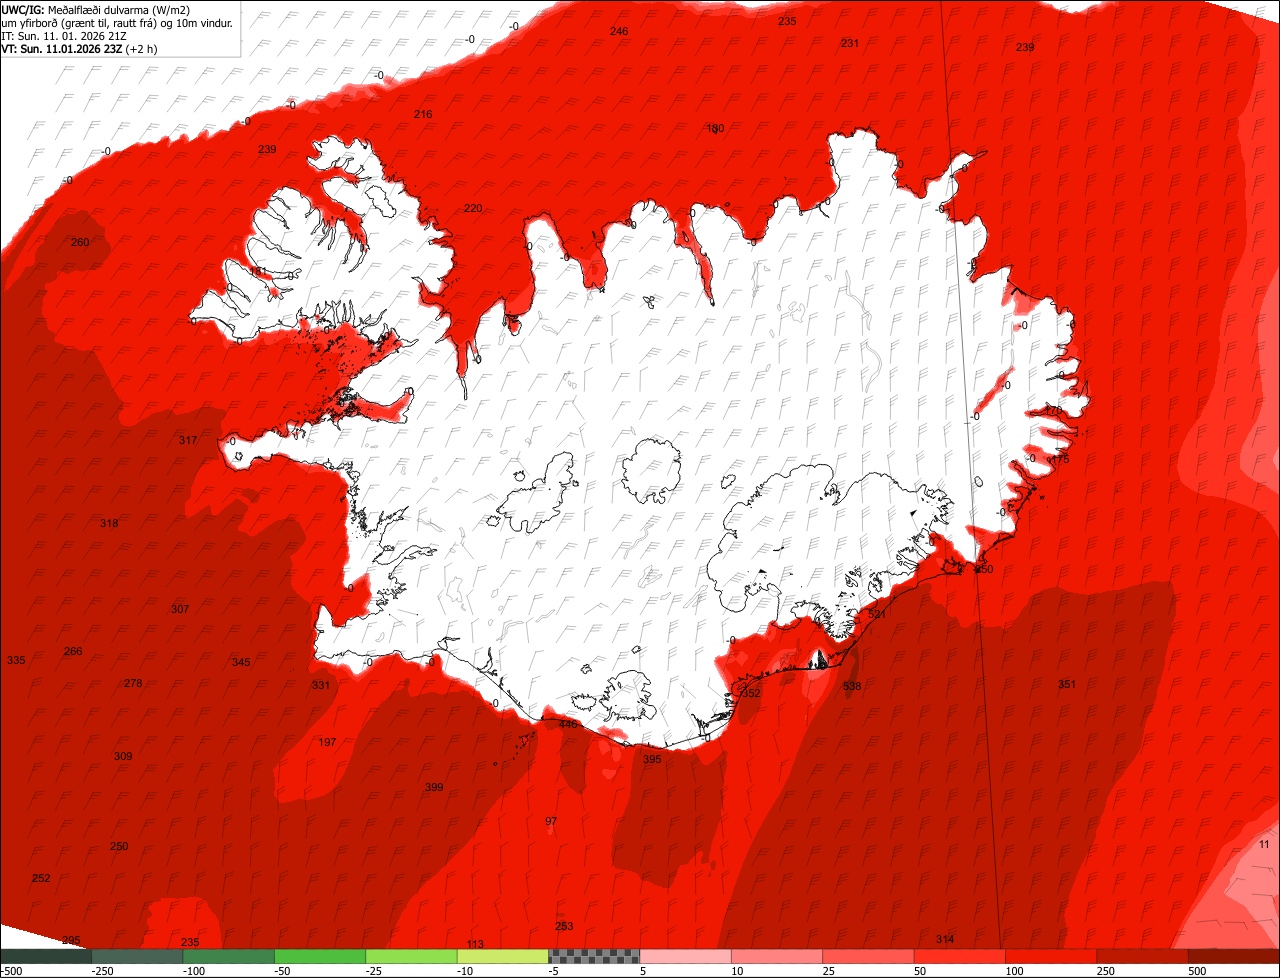Click the initial time 'IT: Sun. 11. 01. 2026 21Z'

click(x=64, y=35)
